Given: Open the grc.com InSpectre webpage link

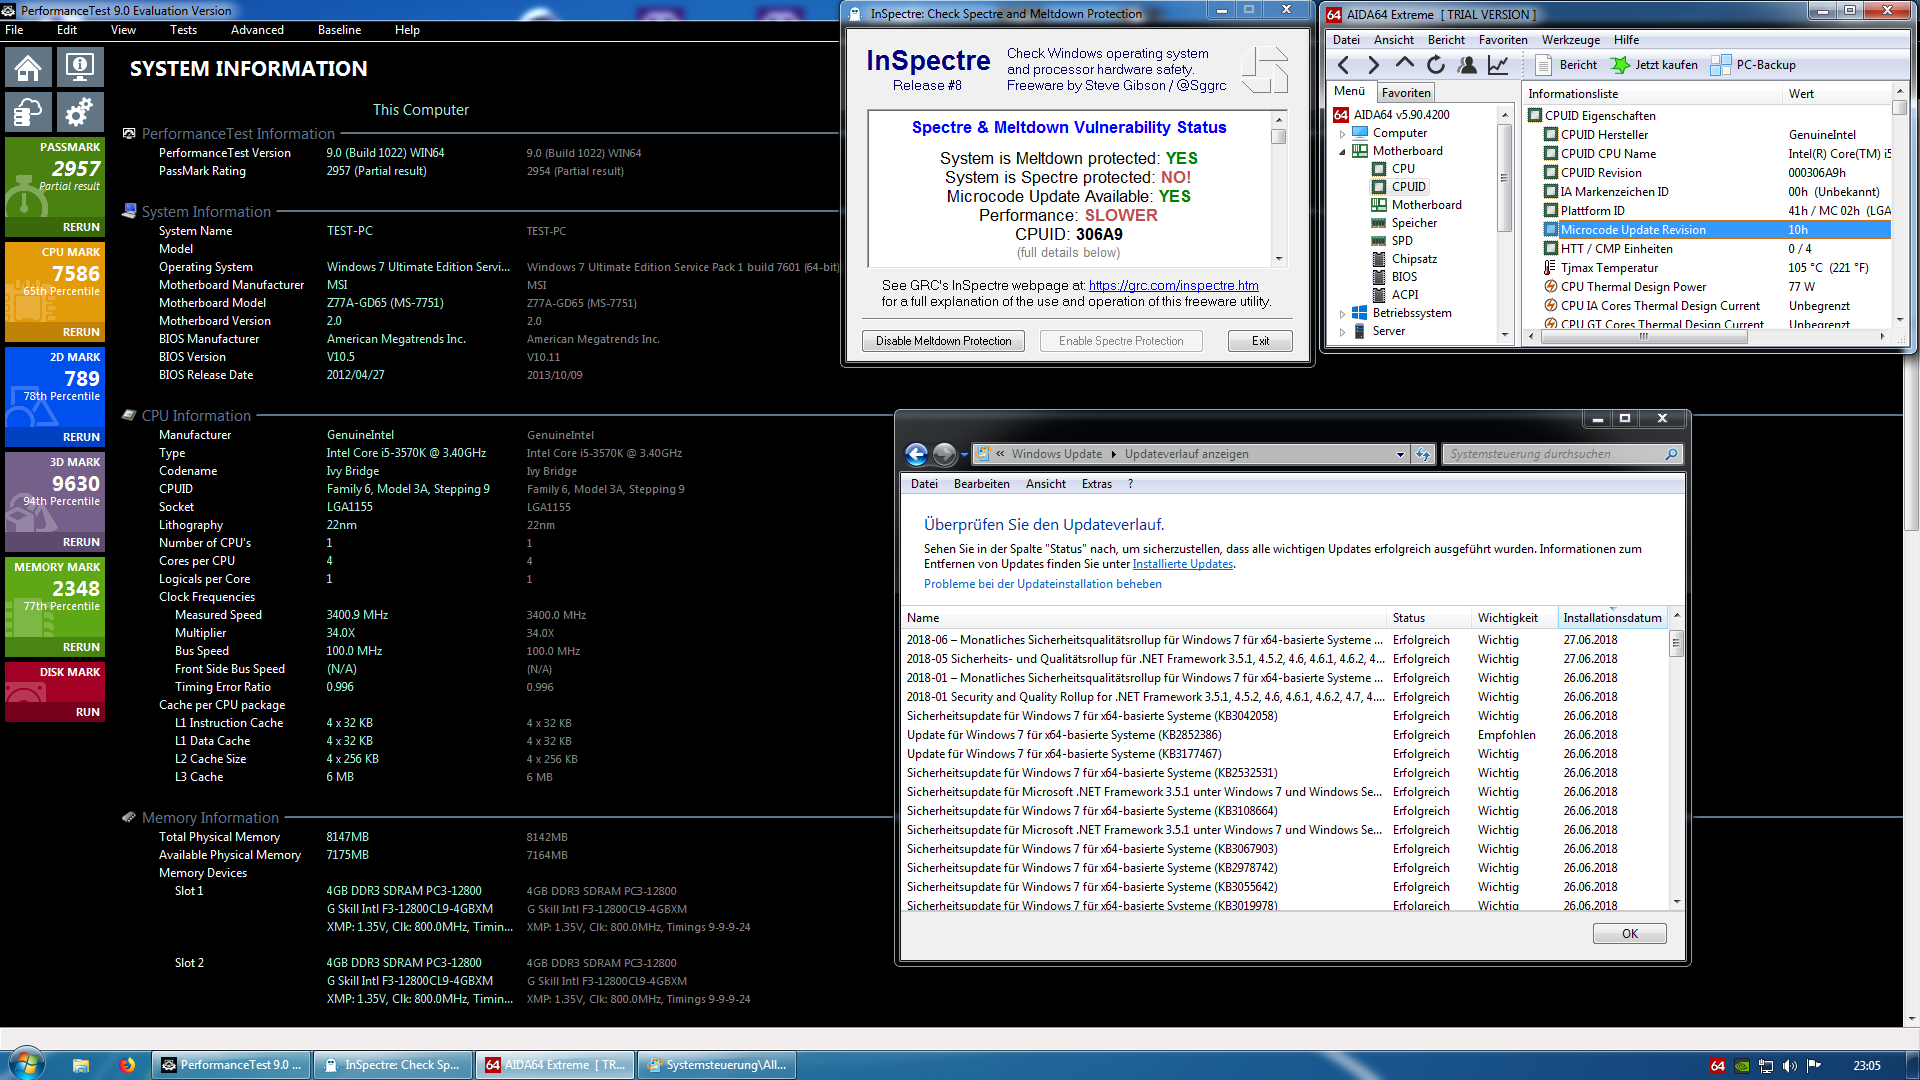Looking at the screenshot, I should point(1173,286).
